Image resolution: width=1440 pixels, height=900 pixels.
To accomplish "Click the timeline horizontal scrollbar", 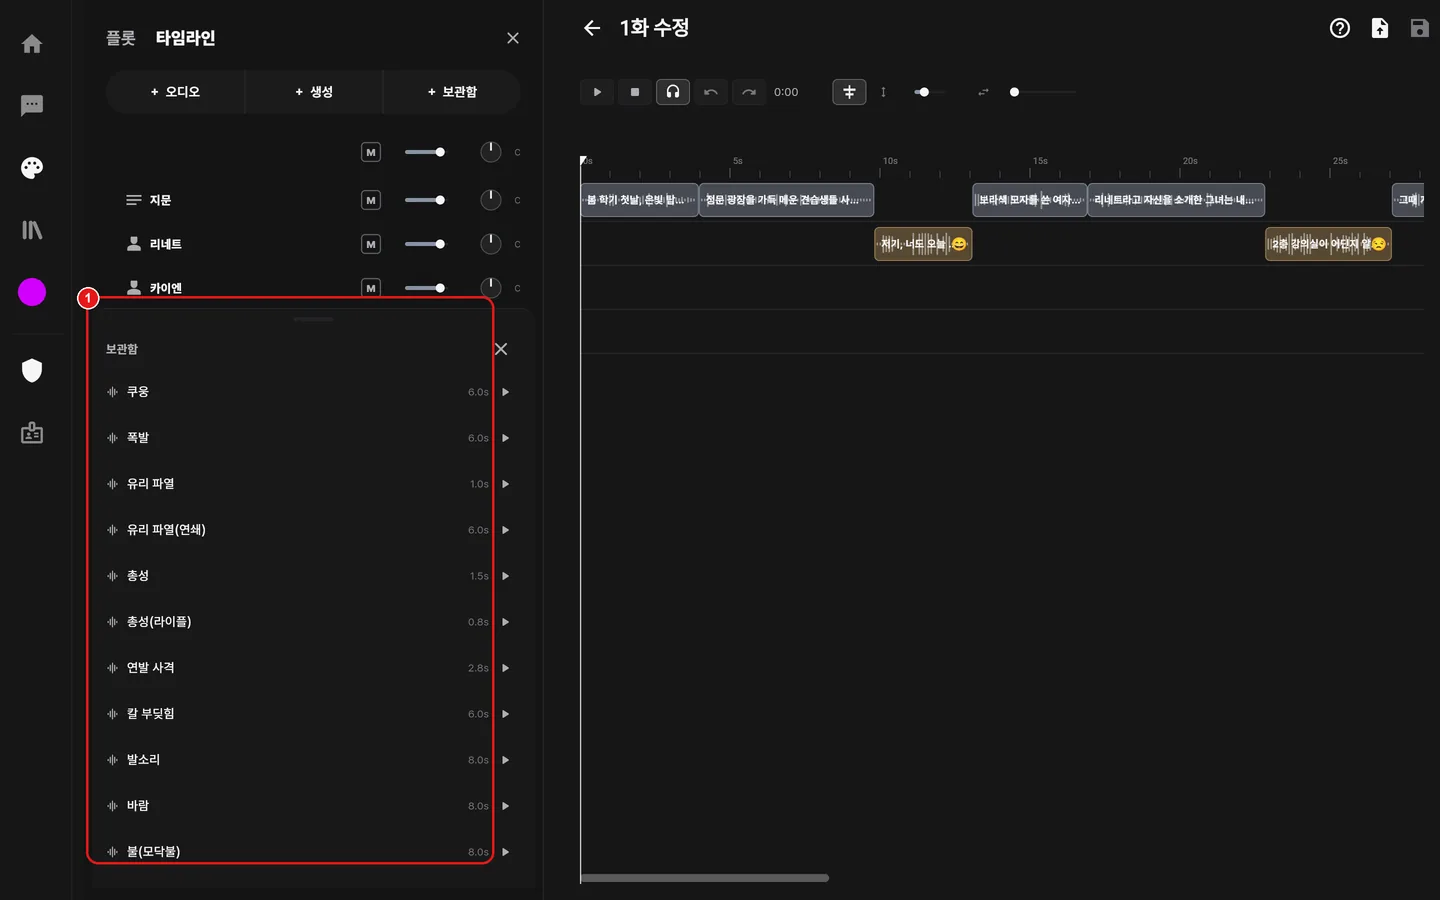I will click(x=705, y=878).
